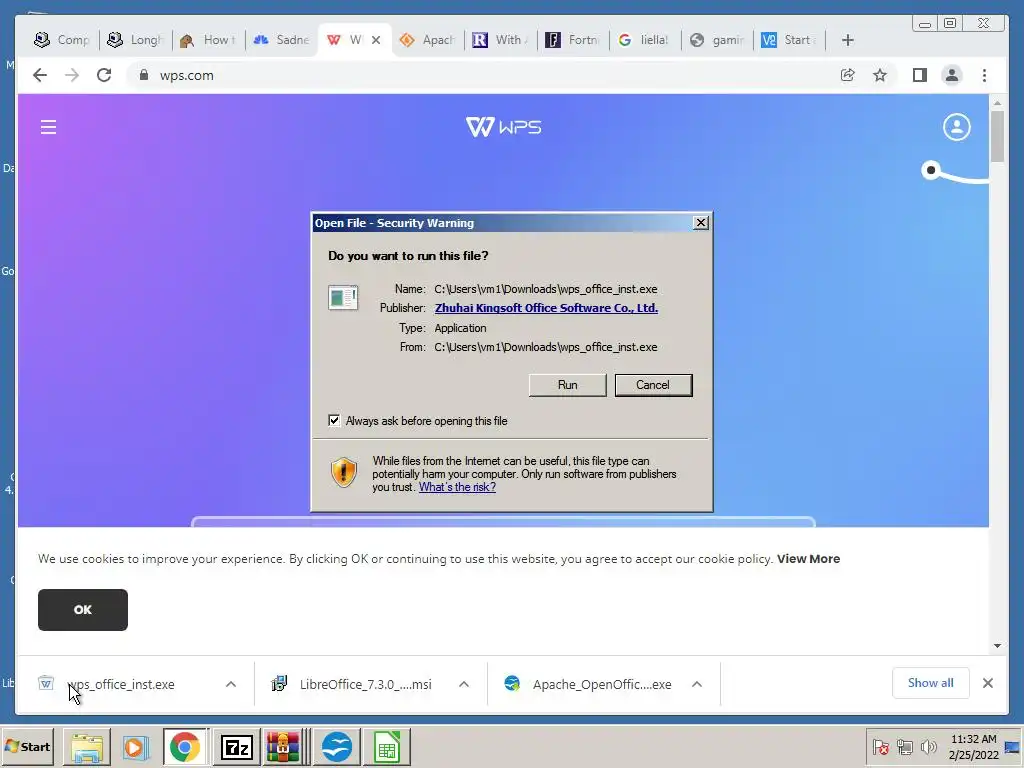Click the network tray icon
The width and height of the screenshot is (1024, 768).
(x=904, y=746)
